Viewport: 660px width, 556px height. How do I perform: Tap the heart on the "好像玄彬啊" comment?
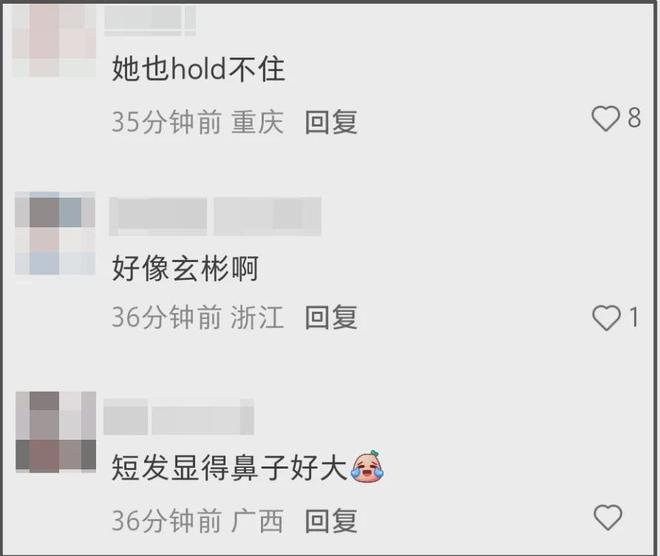[606, 317]
